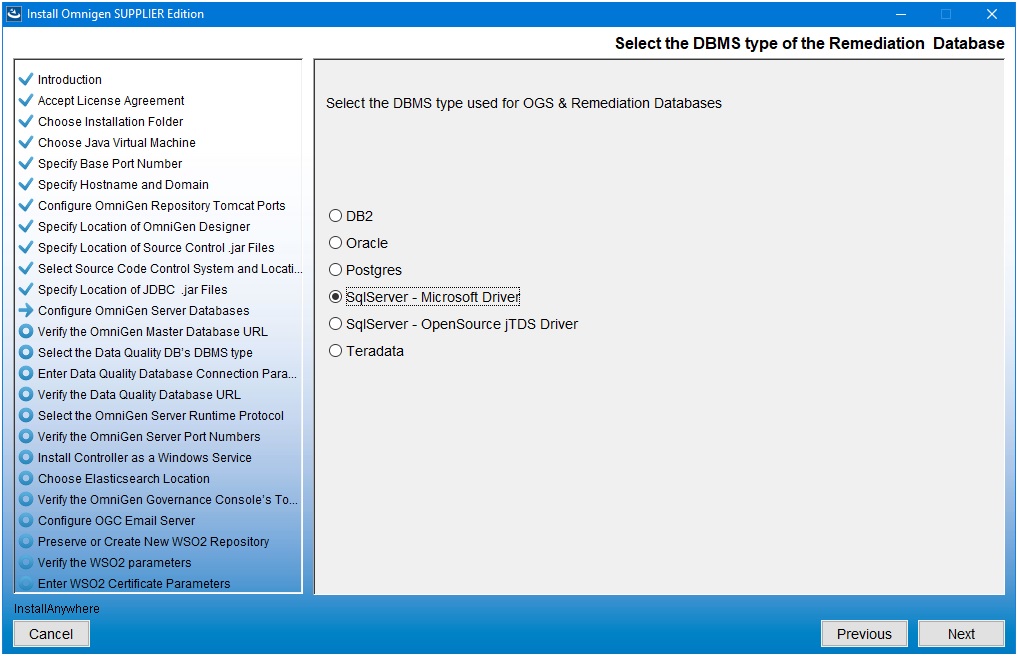
Task: Click arrow icon beside Configure OmniGen Server Databases
Action: coord(26,310)
